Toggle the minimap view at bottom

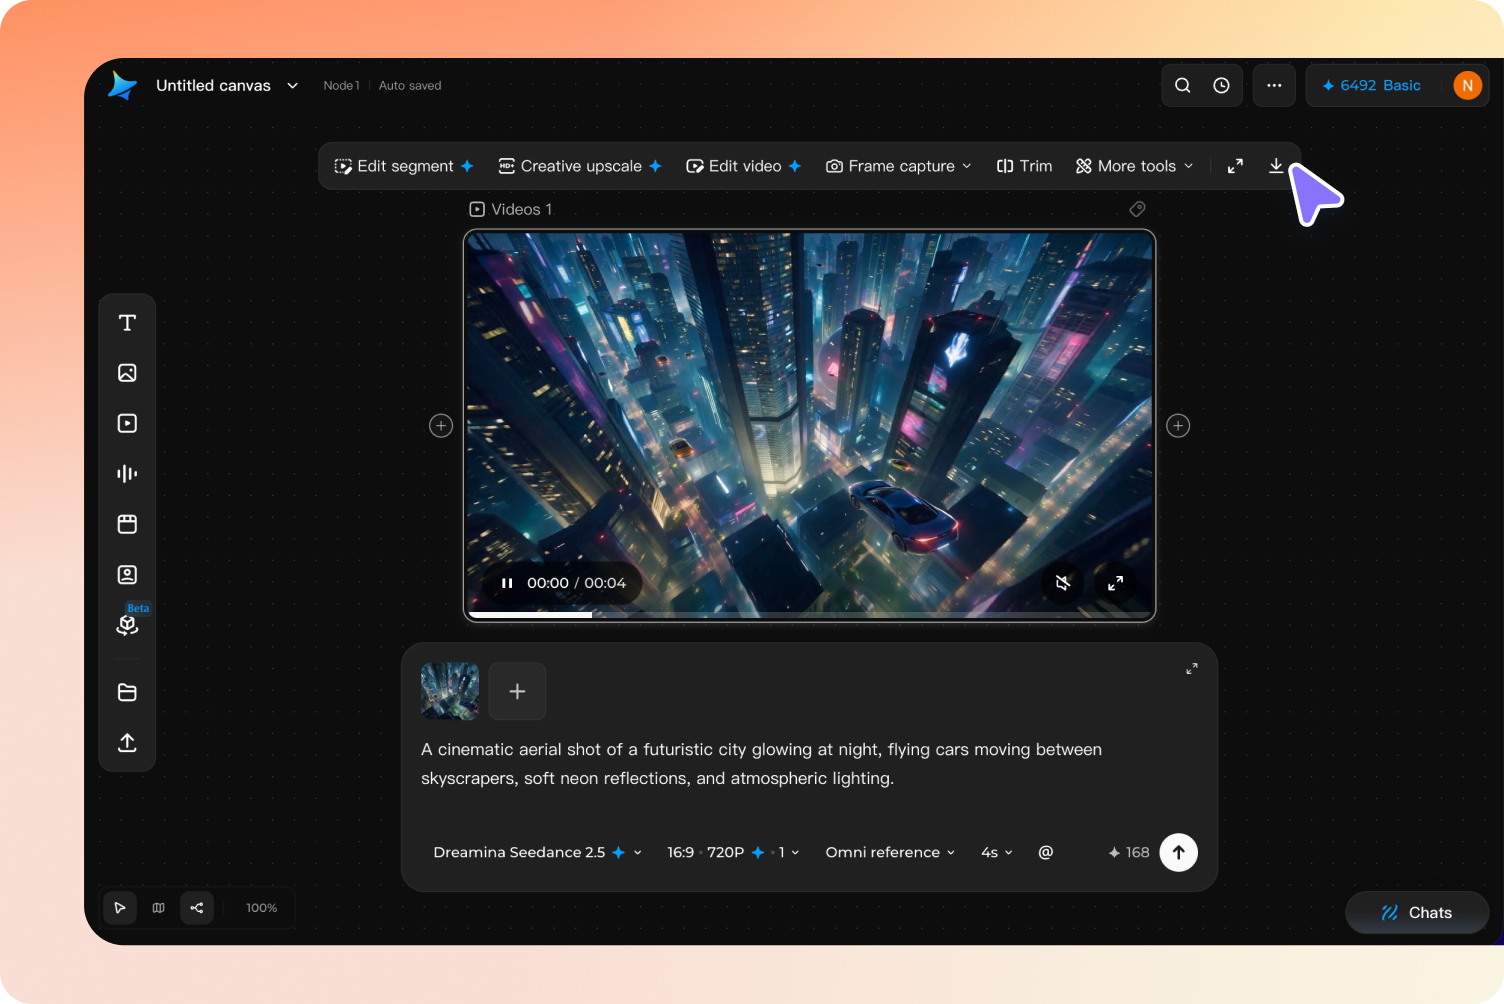tap(158, 908)
